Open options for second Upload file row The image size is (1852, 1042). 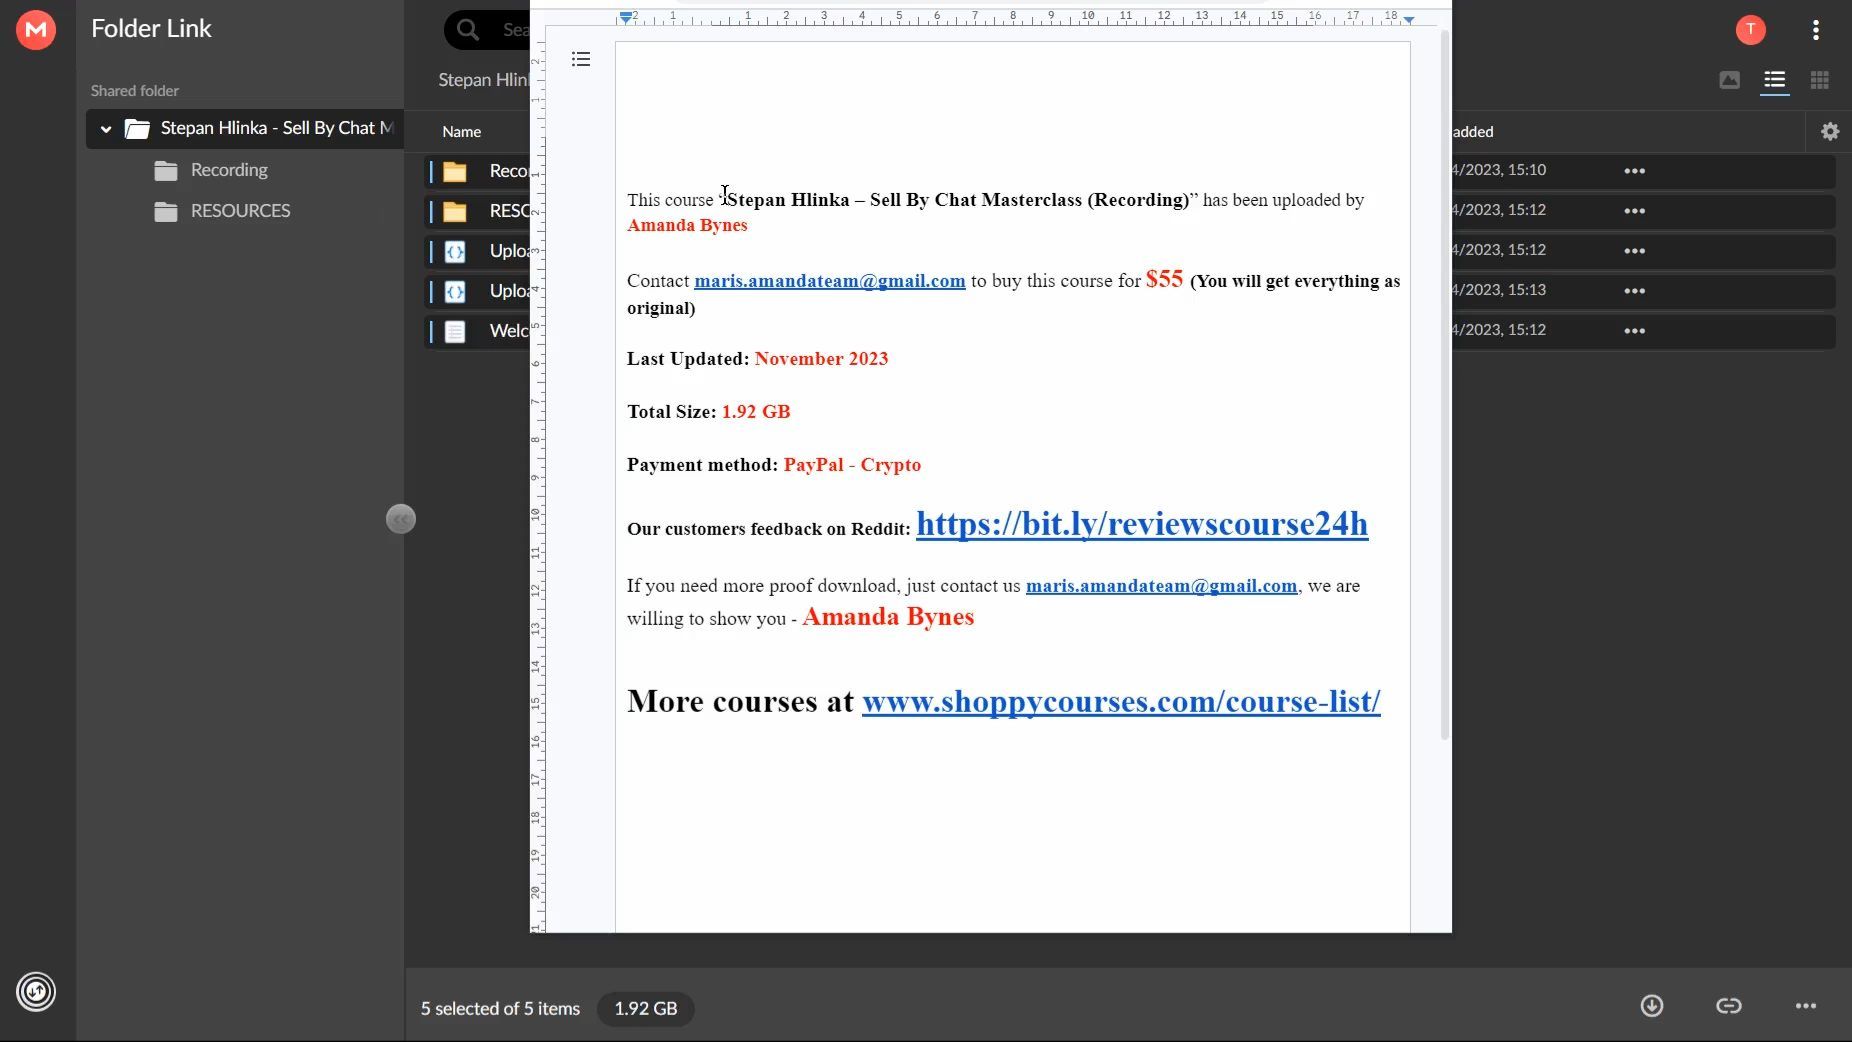pos(1634,291)
